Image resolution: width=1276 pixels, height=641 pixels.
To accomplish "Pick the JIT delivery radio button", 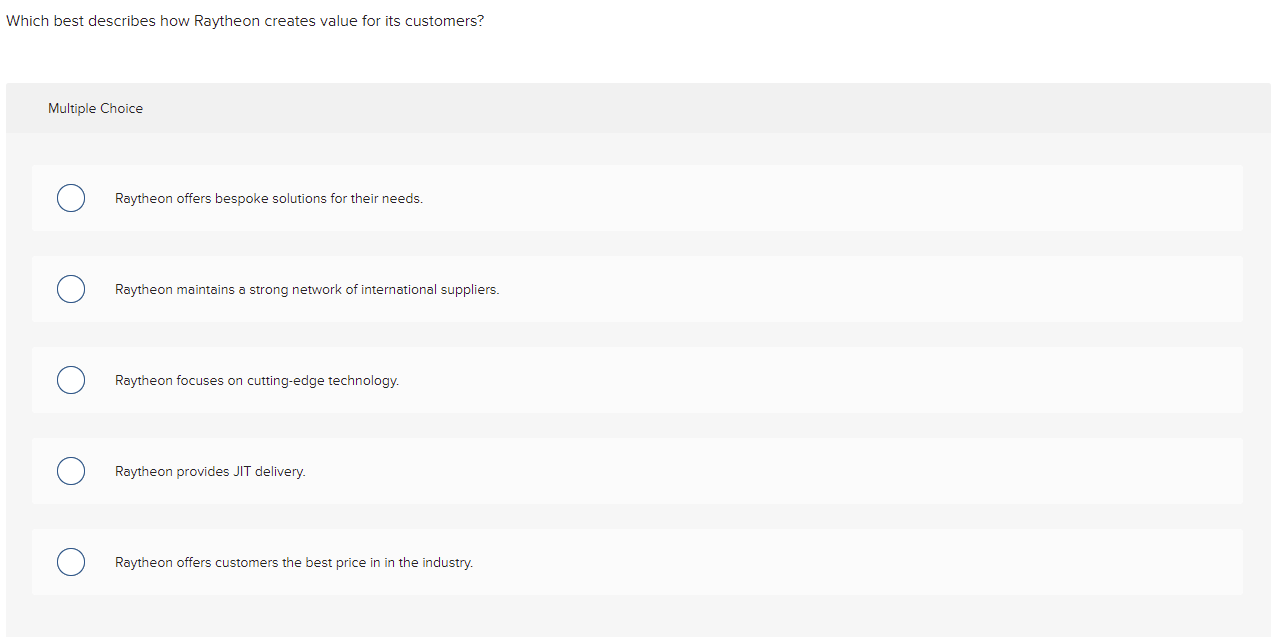I will click(x=71, y=471).
